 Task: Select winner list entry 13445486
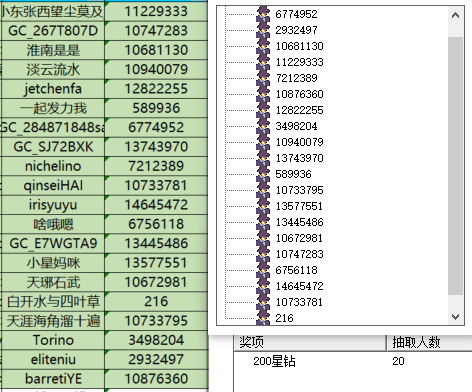[x=299, y=222]
